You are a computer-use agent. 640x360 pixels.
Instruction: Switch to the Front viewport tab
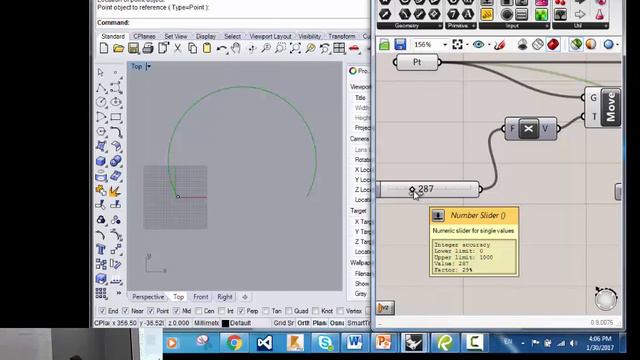200,297
